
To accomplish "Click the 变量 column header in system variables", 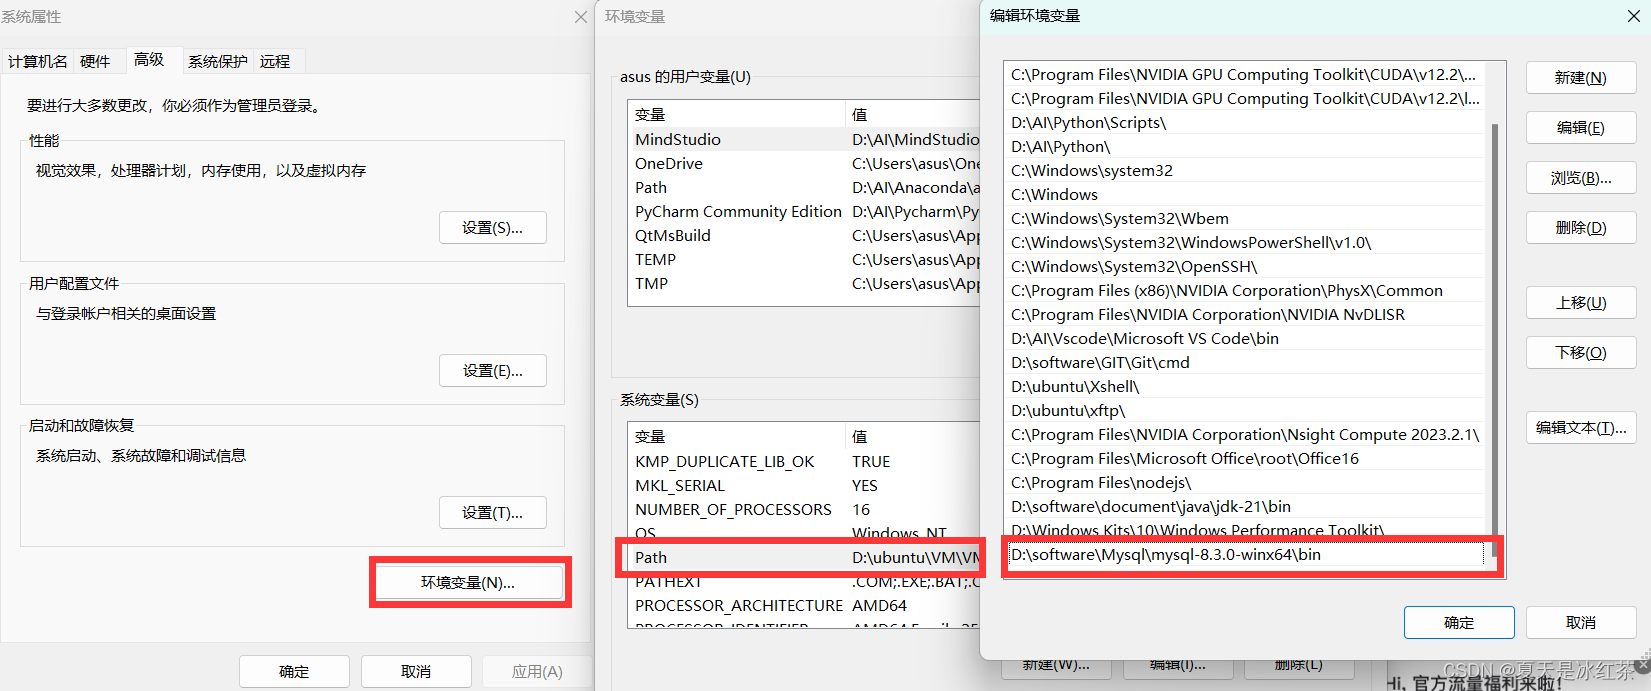I will (737, 436).
